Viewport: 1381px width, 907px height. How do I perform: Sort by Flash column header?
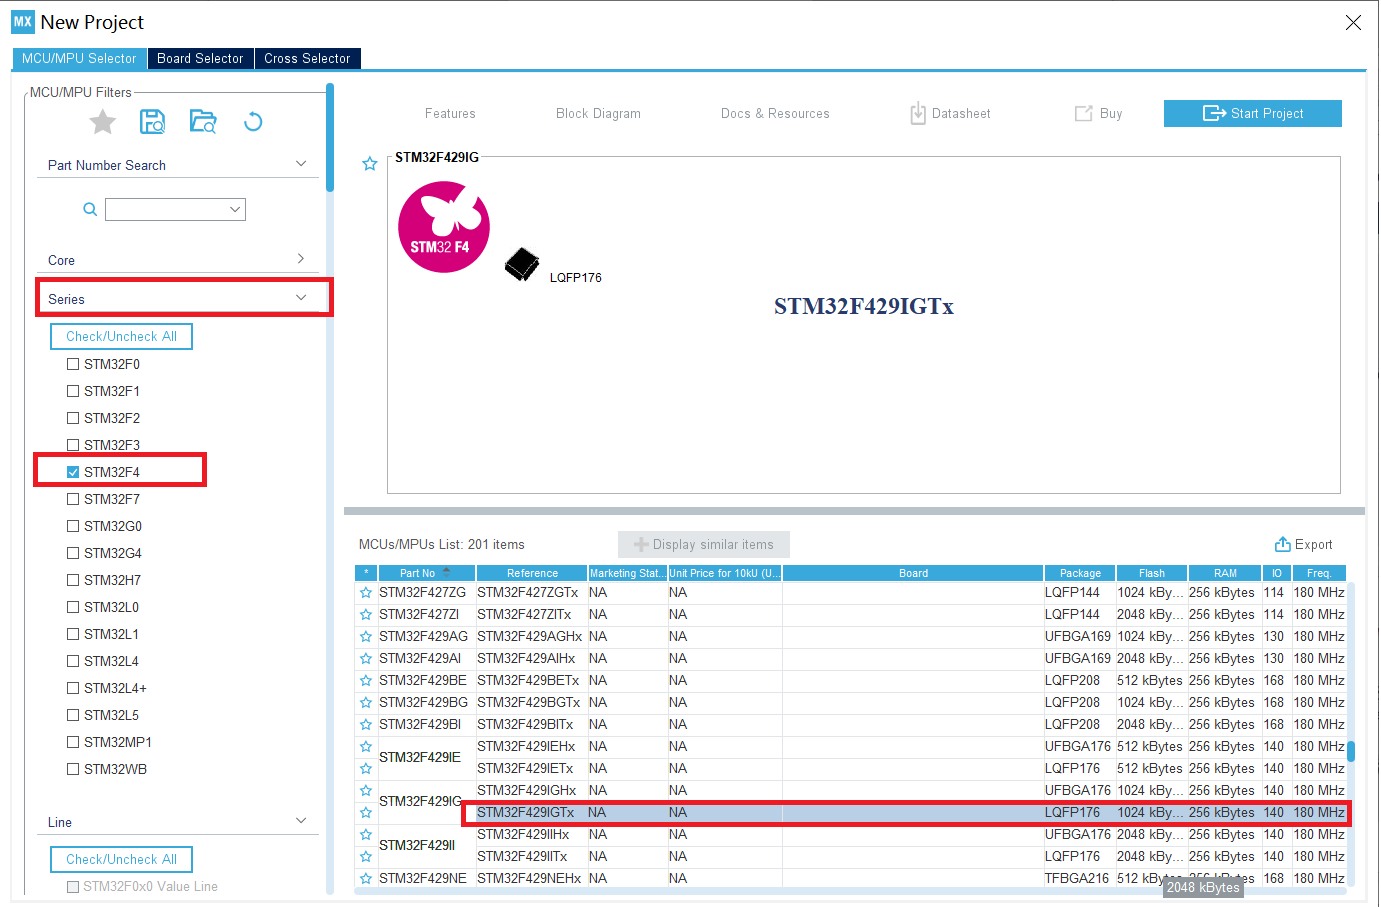[1152, 573]
